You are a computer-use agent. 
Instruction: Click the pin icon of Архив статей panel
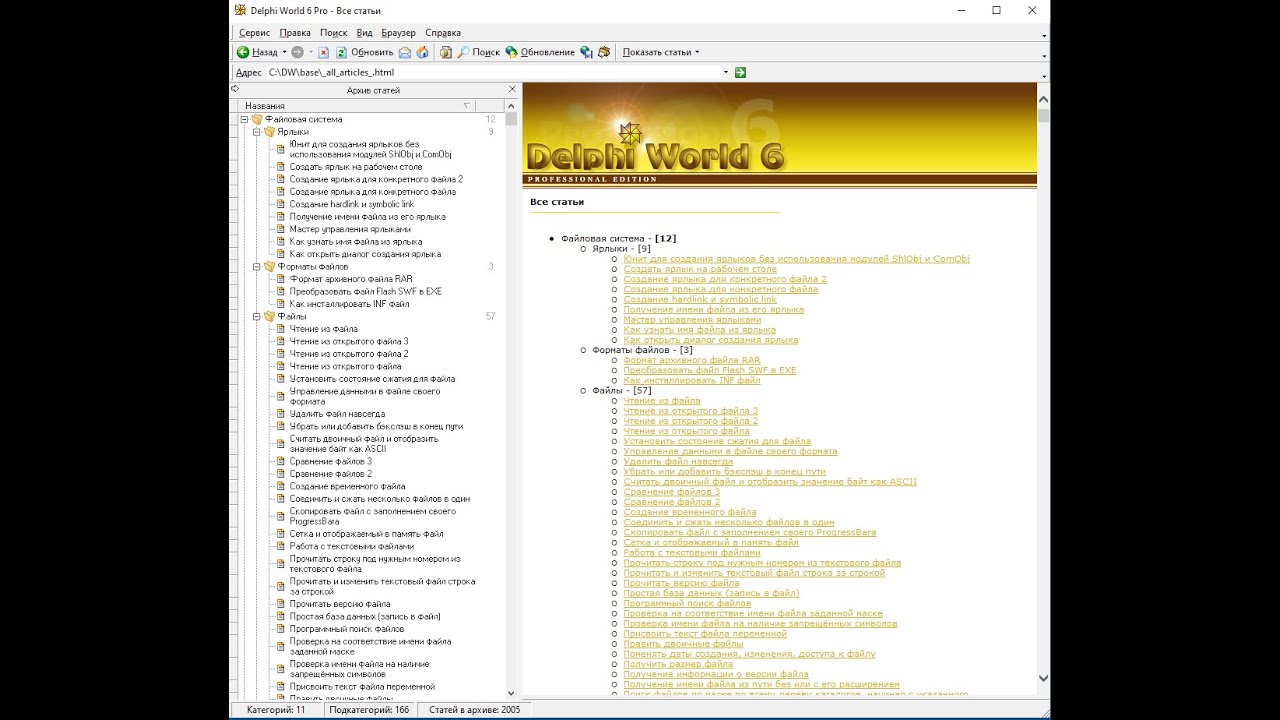pos(235,89)
